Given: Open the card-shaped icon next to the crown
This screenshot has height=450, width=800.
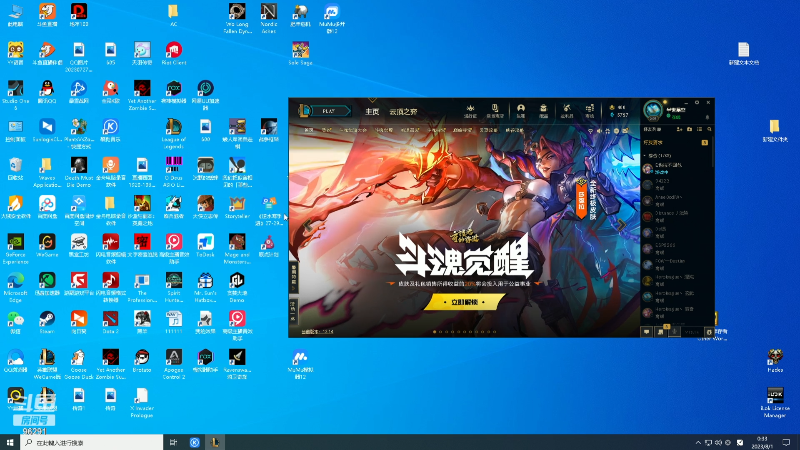Looking at the screenshot, I should [494, 110].
